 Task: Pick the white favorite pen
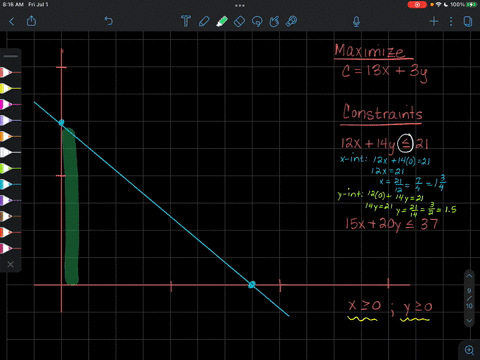(10, 152)
